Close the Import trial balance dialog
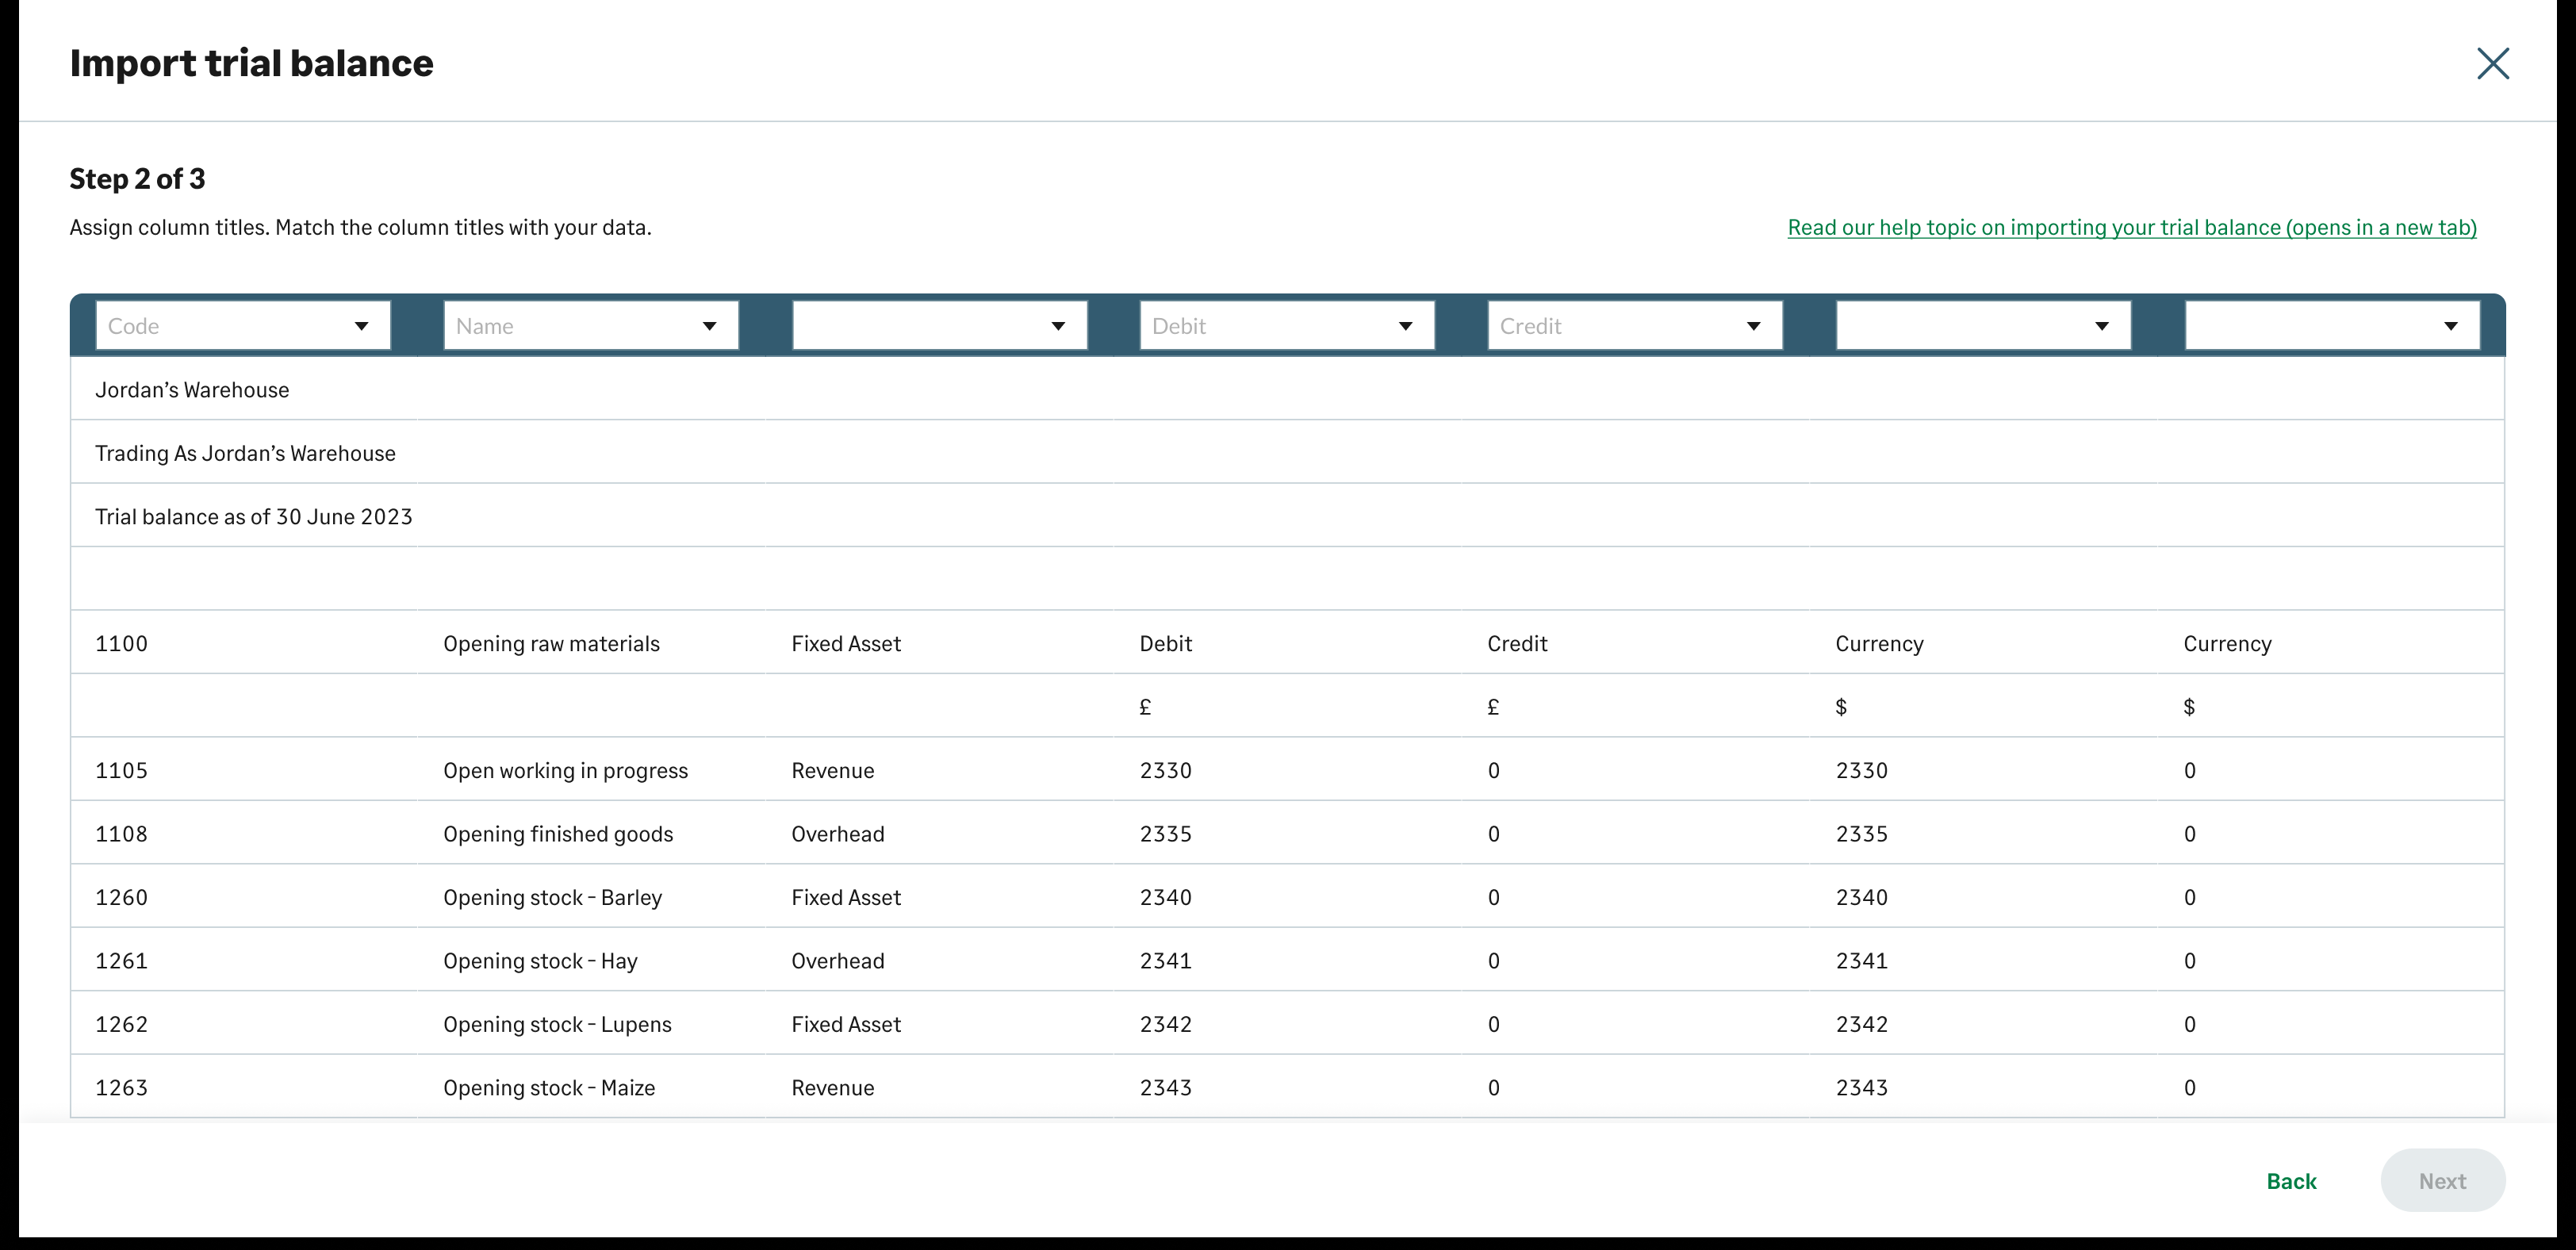The width and height of the screenshot is (2576, 1250). pyautogui.click(x=2492, y=63)
